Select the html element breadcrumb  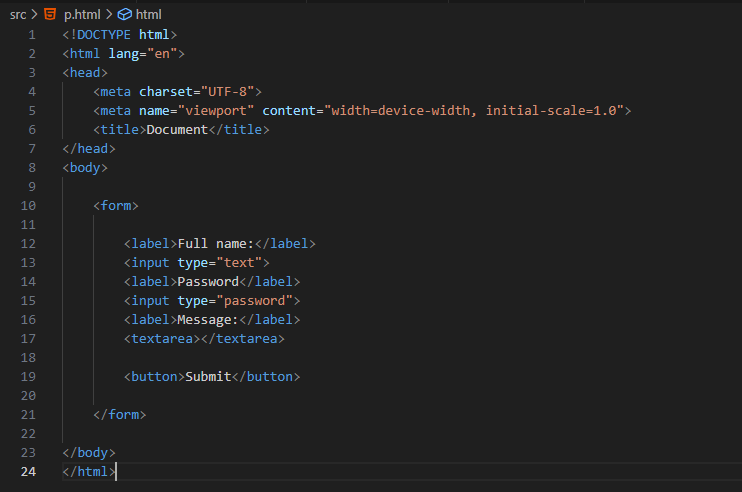149,15
